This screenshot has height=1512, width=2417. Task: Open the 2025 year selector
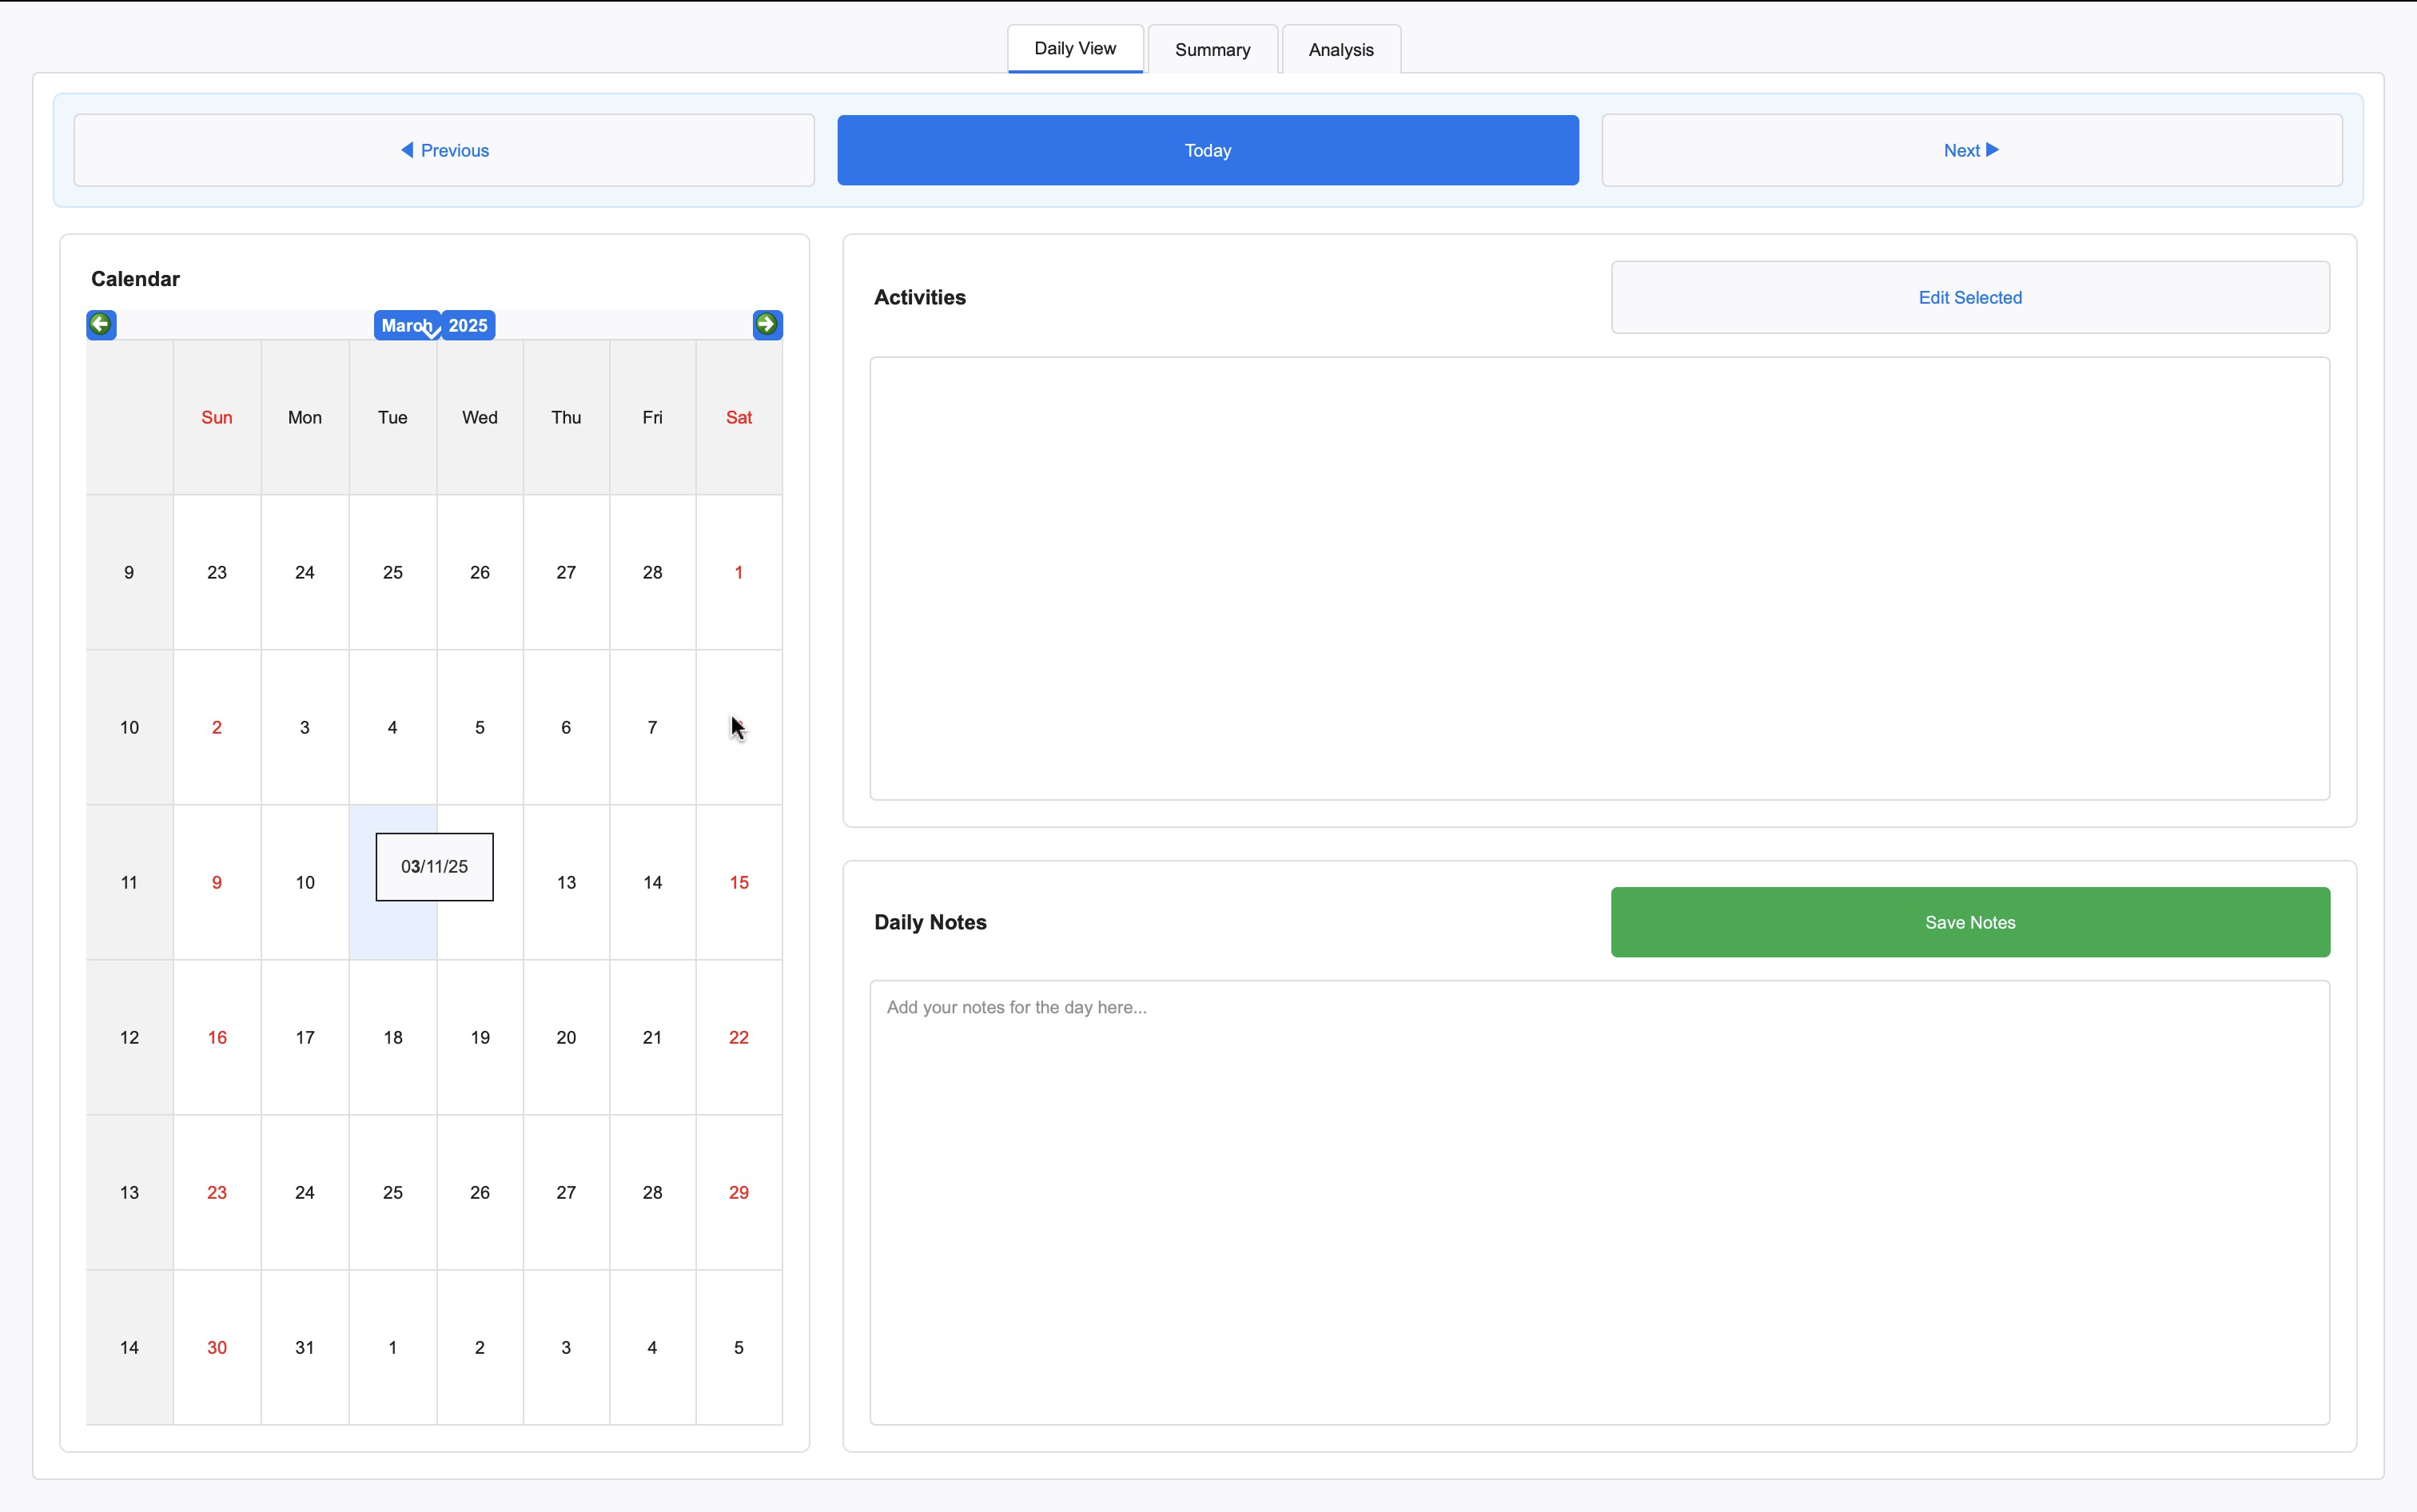pyautogui.click(x=468, y=326)
